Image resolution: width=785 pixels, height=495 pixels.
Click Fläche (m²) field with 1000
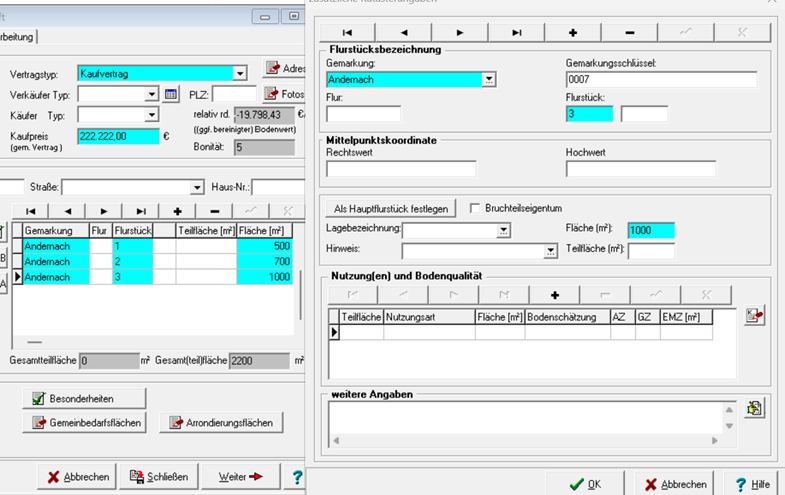(651, 230)
